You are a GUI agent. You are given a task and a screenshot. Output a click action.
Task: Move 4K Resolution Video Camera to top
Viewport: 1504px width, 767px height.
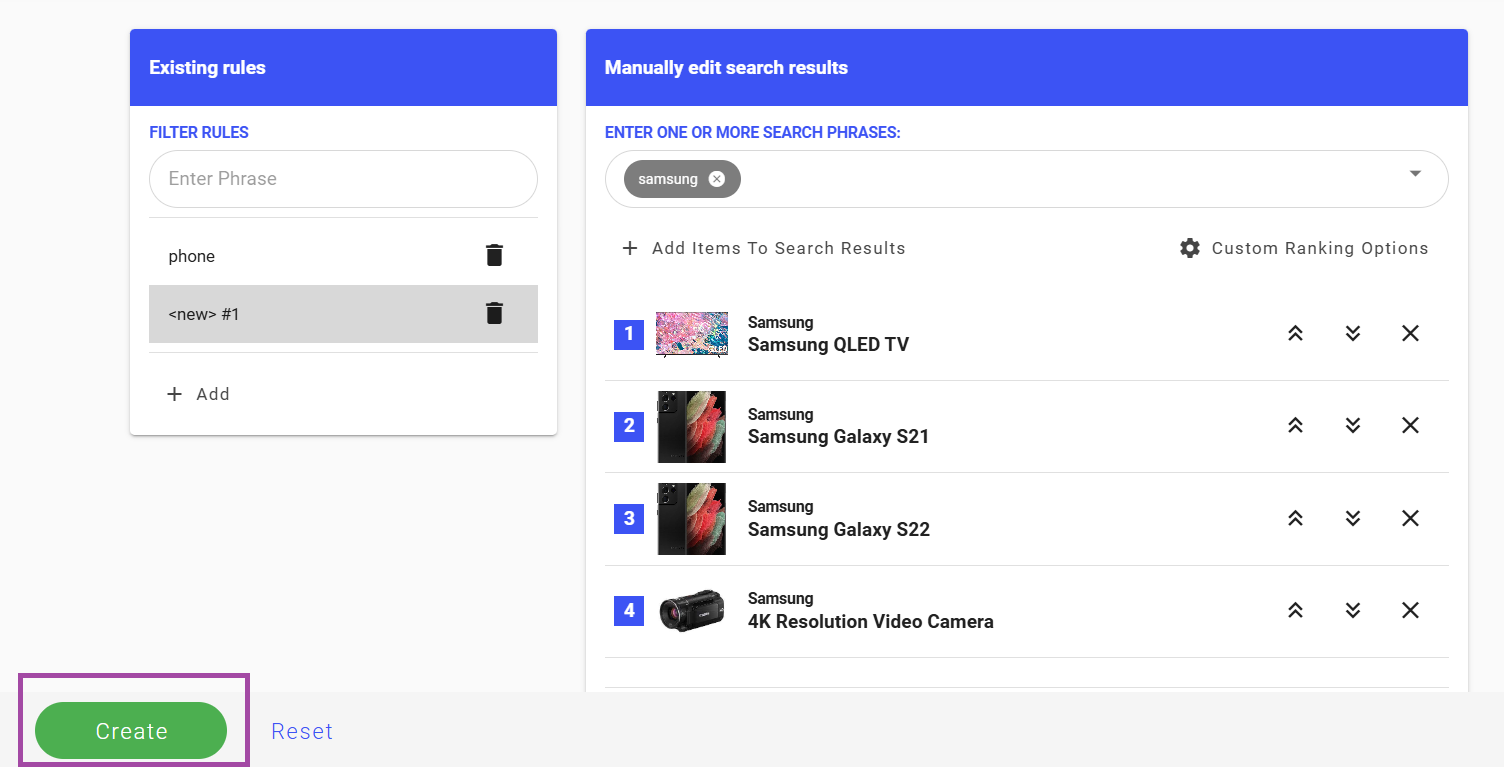pos(1295,610)
